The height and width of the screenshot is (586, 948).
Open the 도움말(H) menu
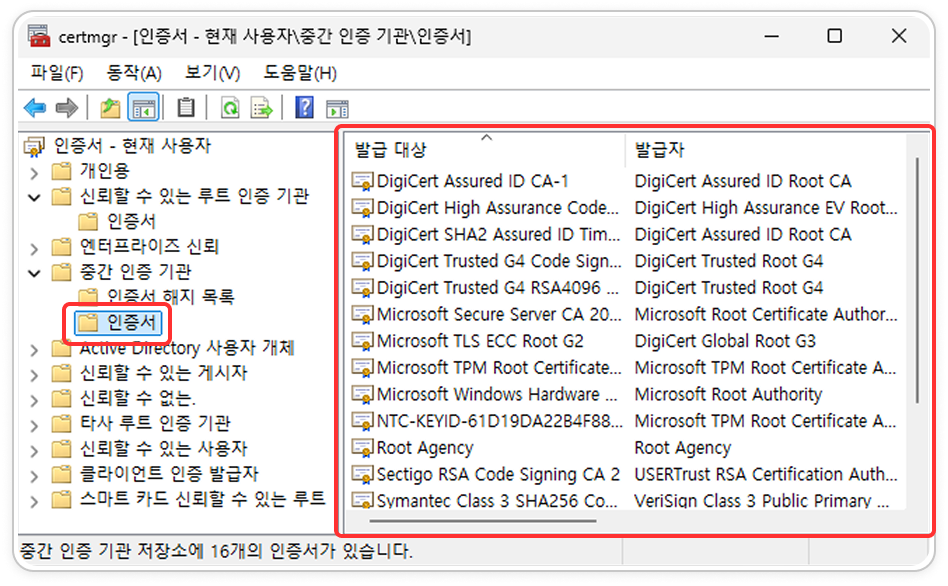[300, 73]
